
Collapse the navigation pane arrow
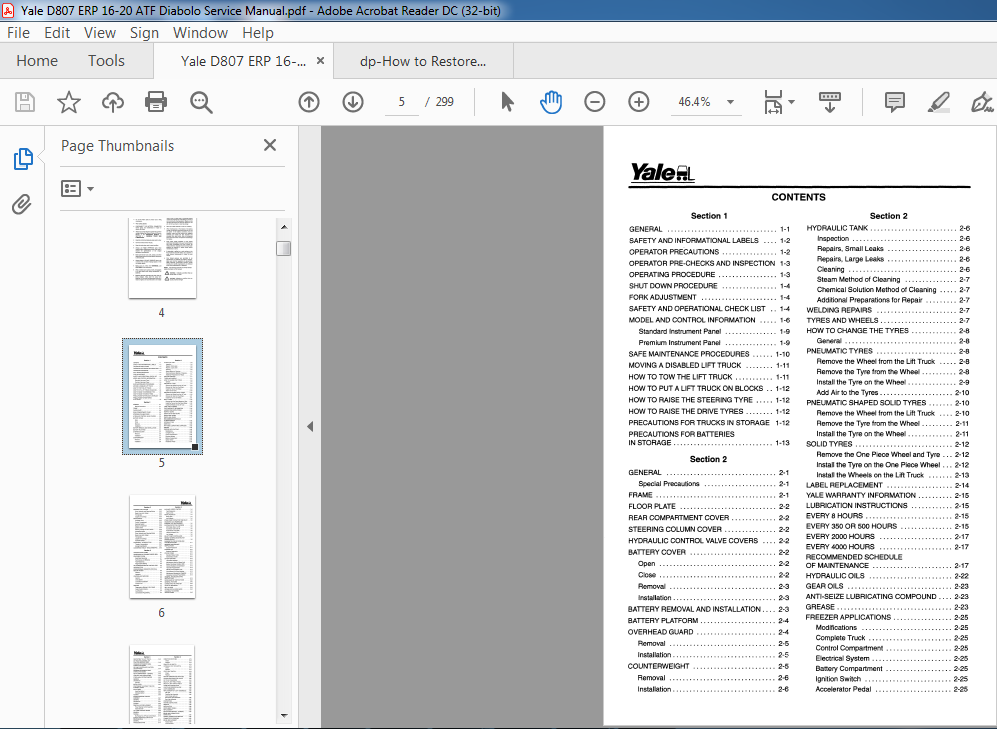(310, 426)
